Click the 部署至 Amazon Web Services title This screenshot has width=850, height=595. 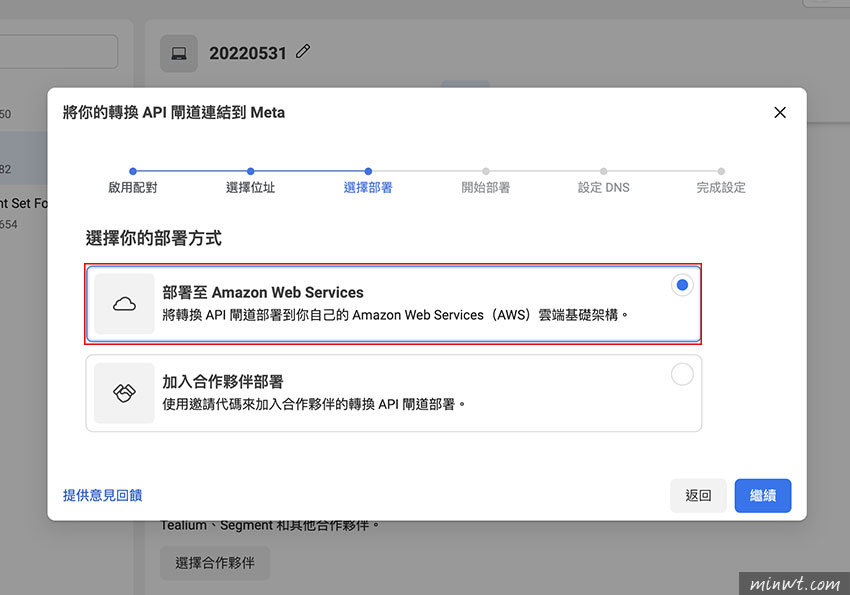263,293
